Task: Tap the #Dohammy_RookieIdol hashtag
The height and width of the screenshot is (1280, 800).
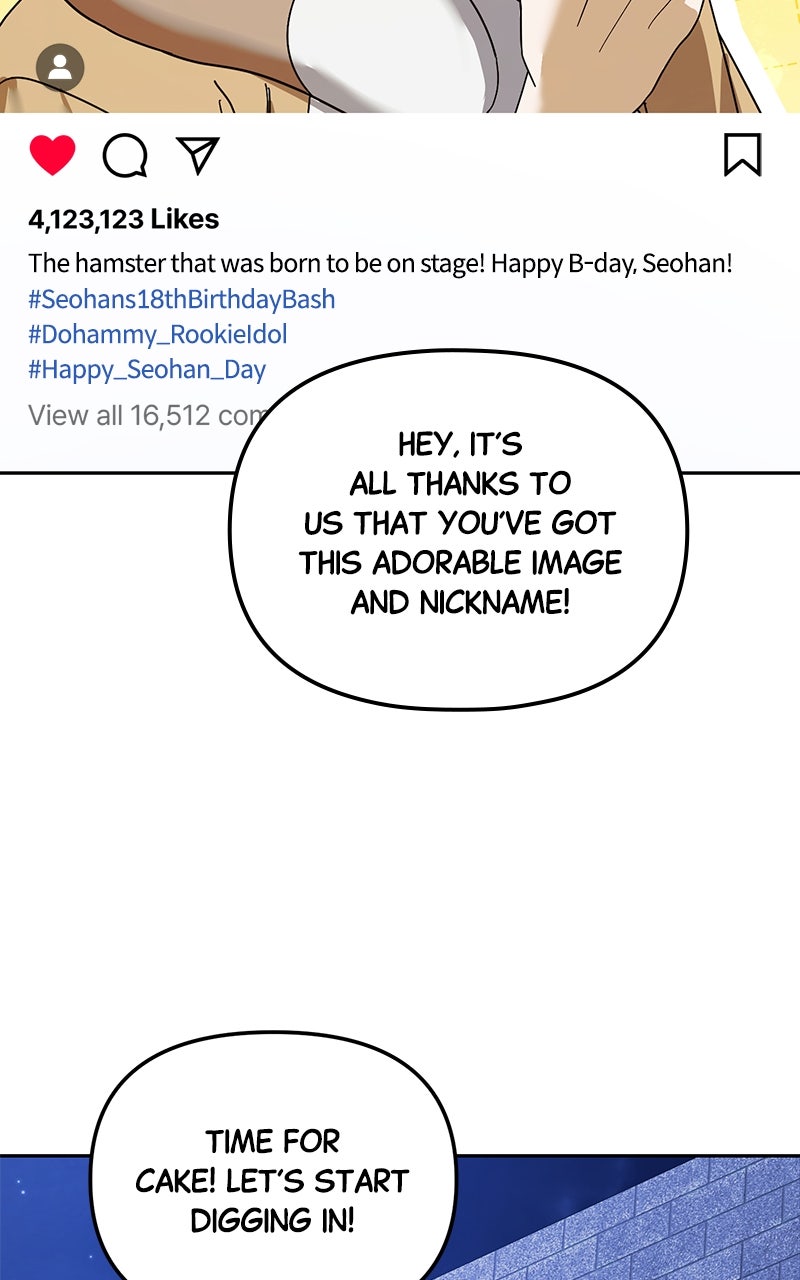Action: 158,334
